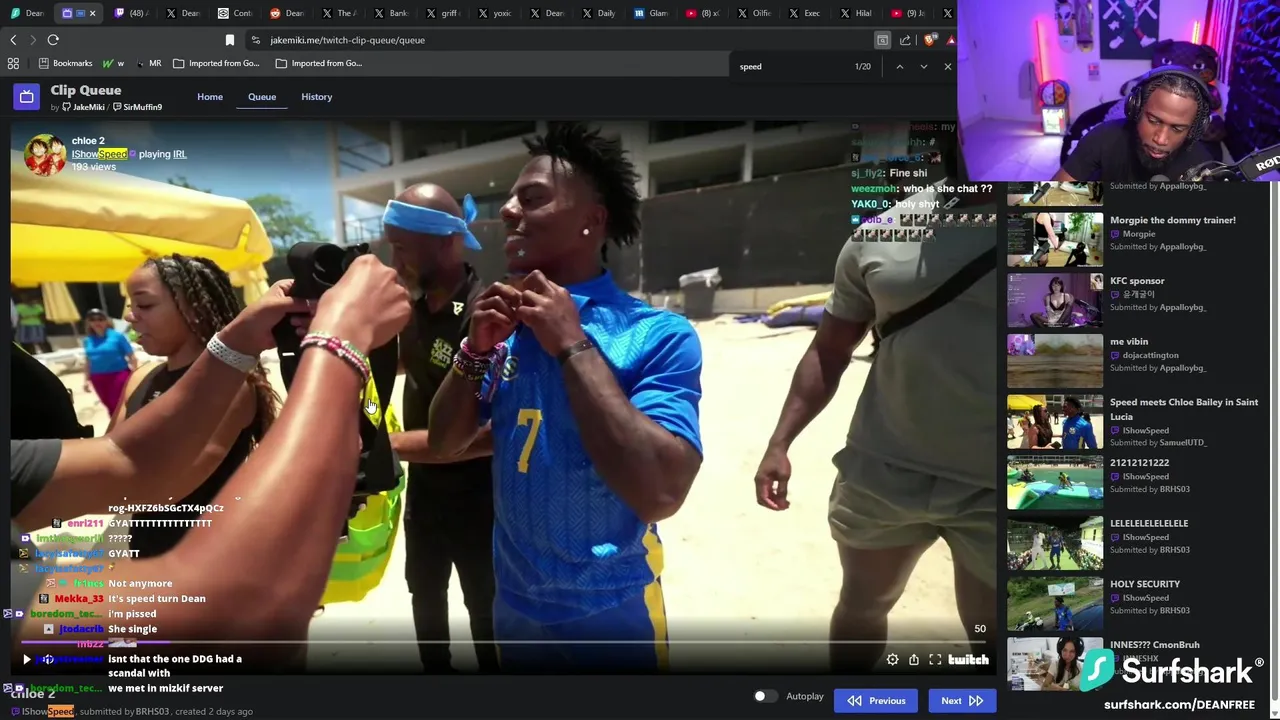Switch to the 'Conti' browser tab
1280x720 pixels.
tap(236, 13)
